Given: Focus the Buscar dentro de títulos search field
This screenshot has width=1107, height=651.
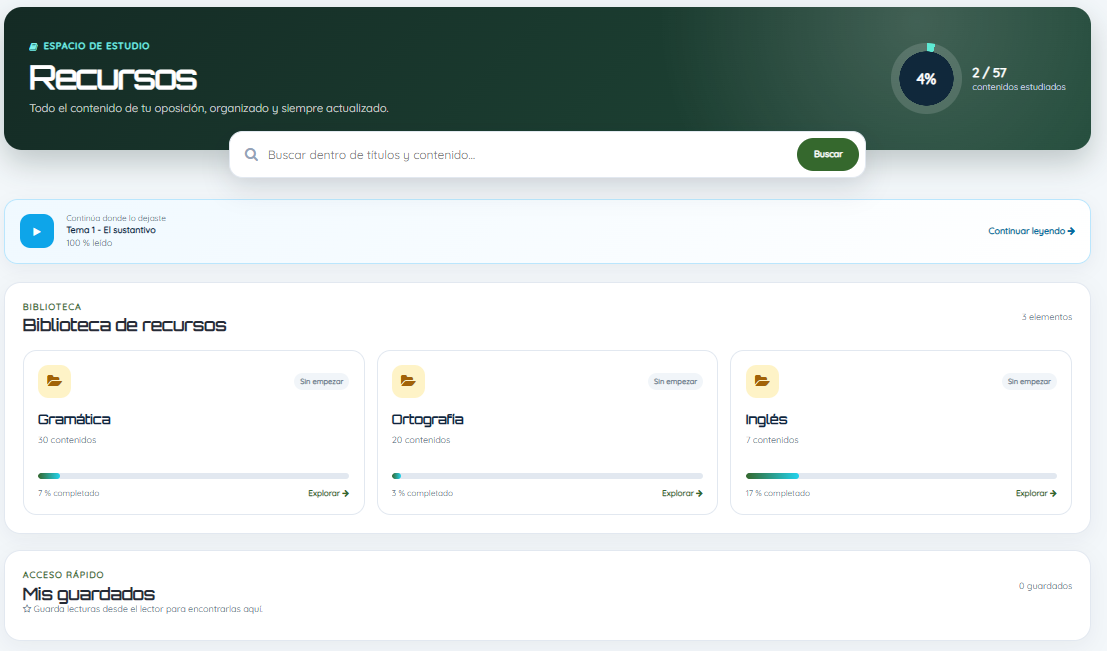Looking at the screenshot, I should (526, 155).
